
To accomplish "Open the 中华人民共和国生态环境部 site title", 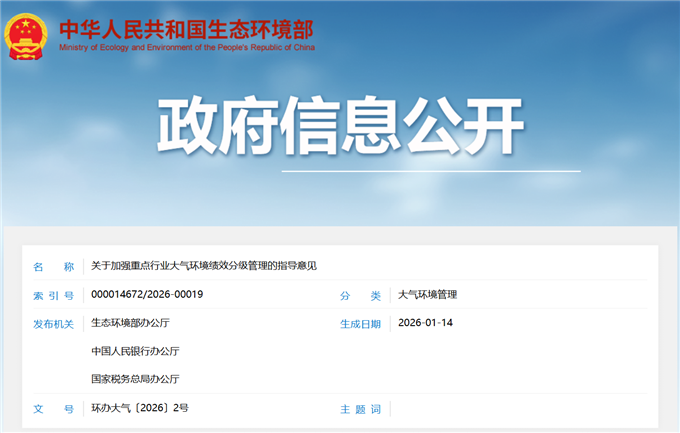I will [x=186, y=27].
